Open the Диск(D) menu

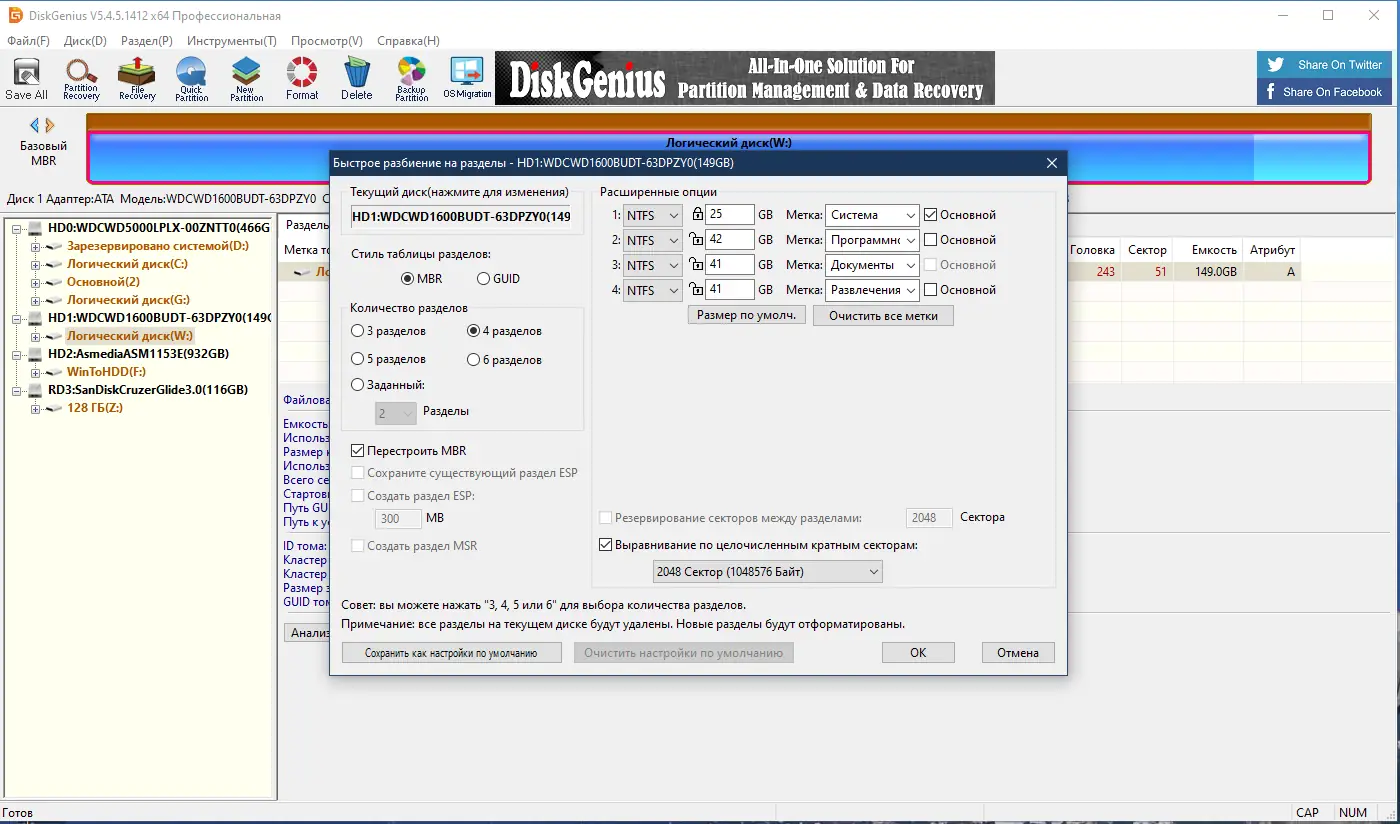click(x=85, y=41)
